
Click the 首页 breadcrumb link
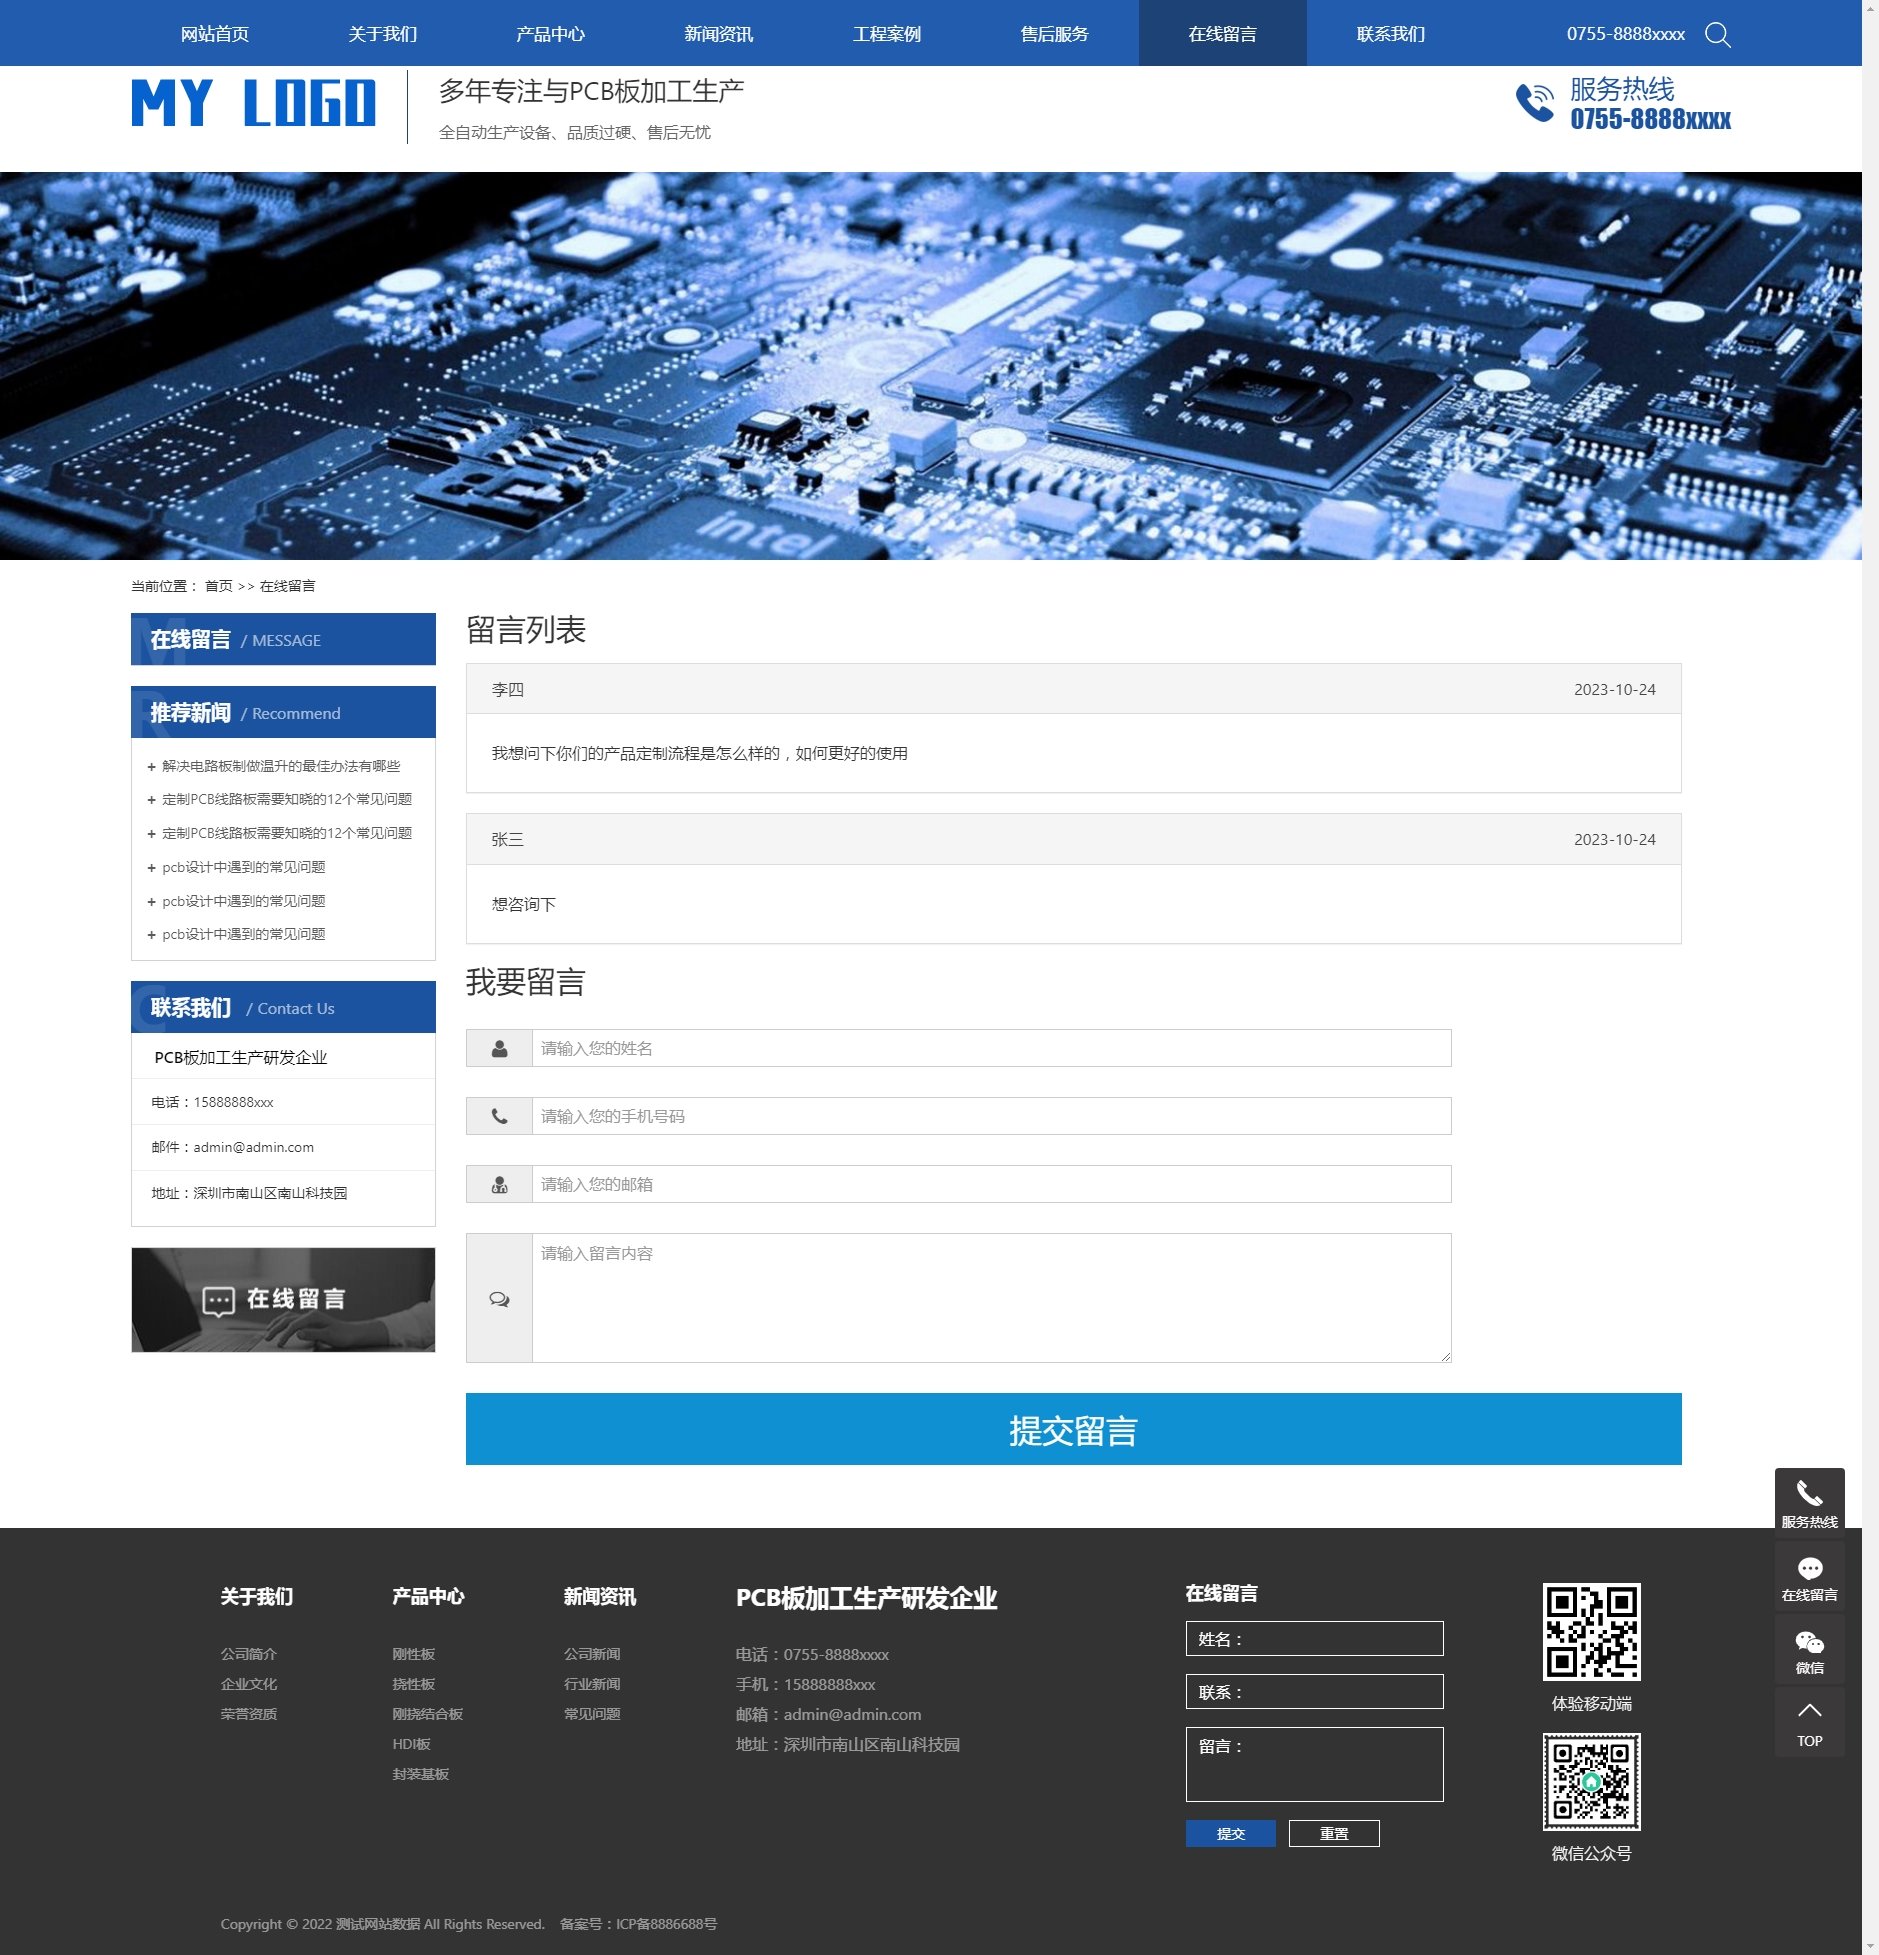(x=218, y=586)
